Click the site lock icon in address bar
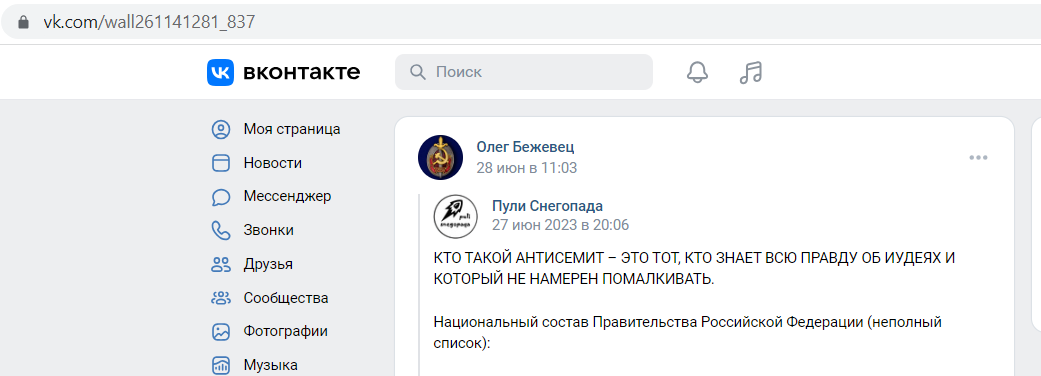This screenshot has width=1041, height=376. pyautogui.click(x=24, y=22)
